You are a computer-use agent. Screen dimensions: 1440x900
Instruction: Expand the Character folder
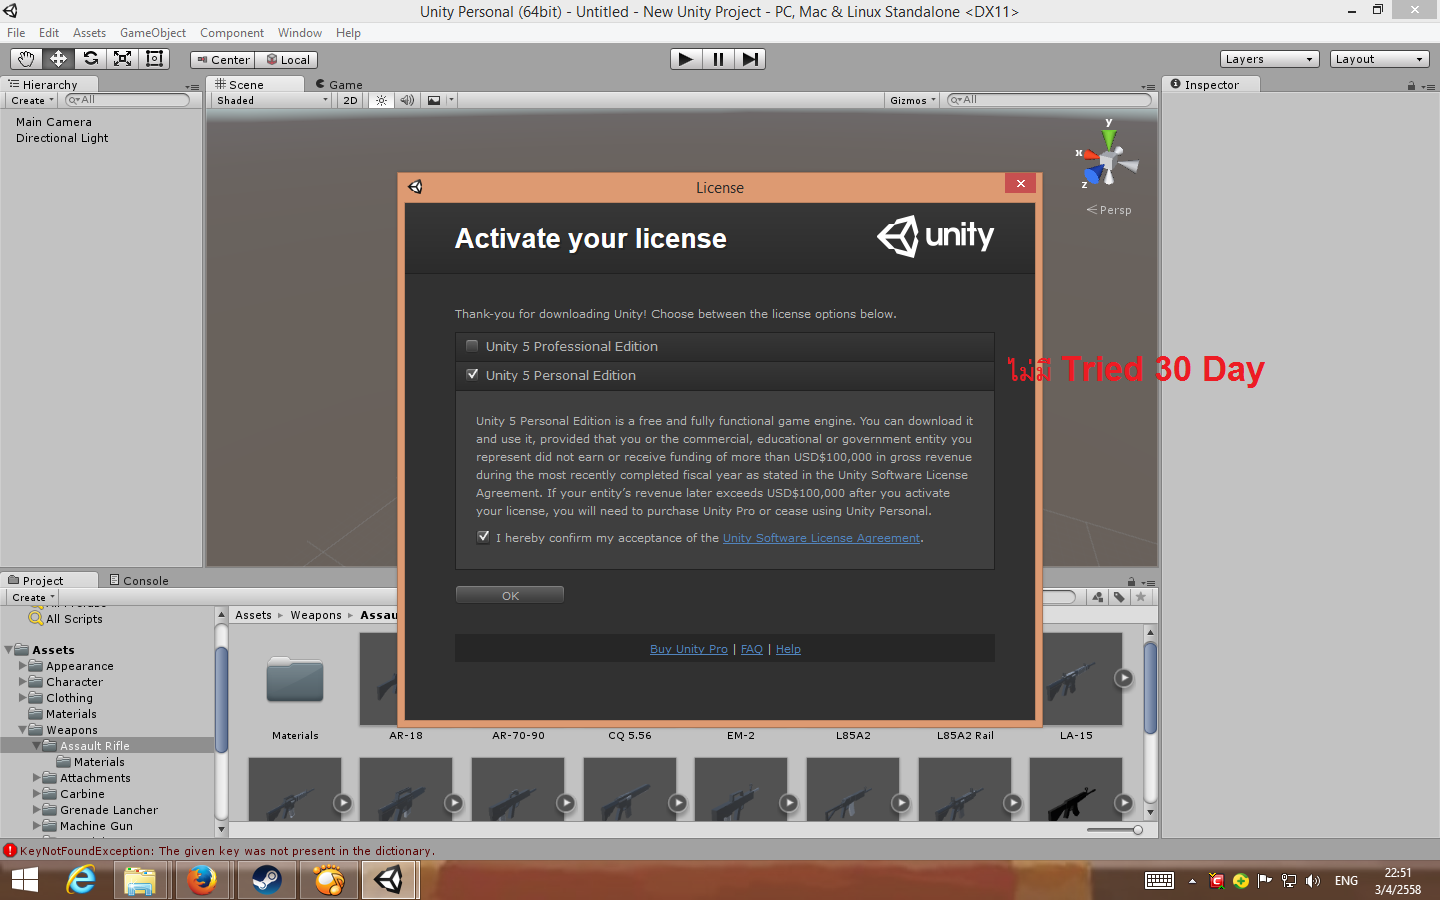point(23,681)
